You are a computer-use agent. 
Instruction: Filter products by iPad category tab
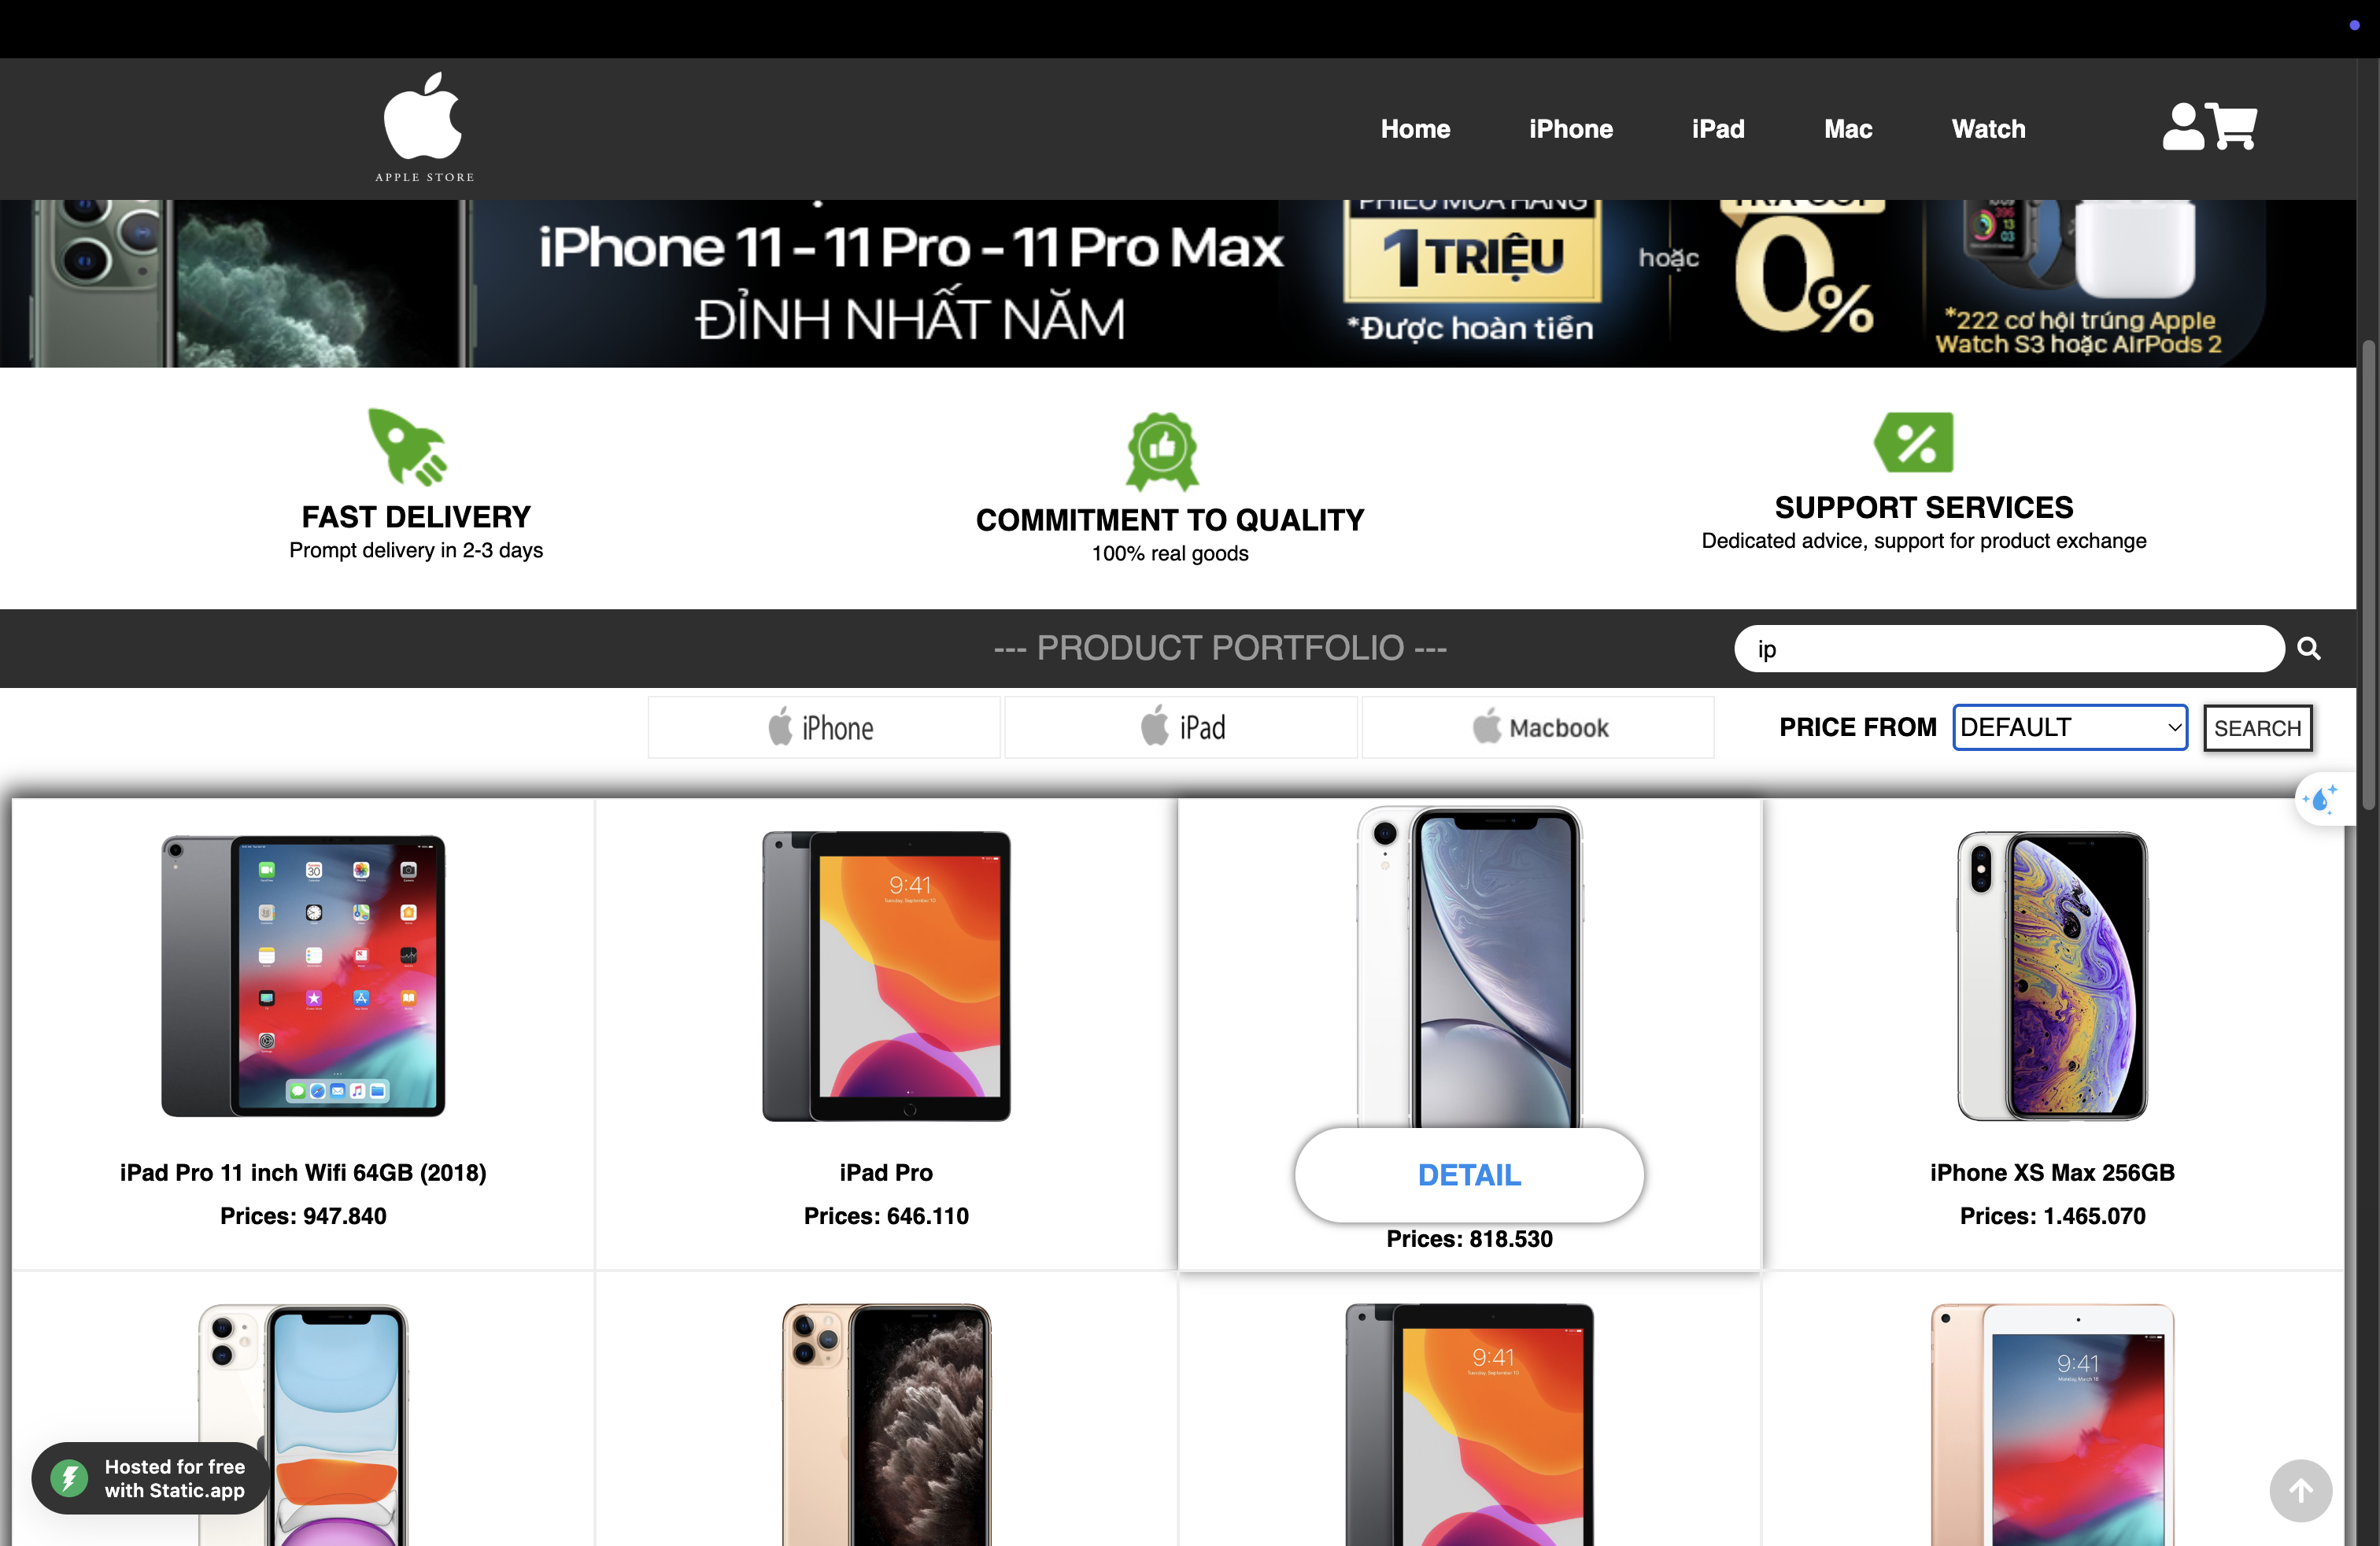click(x=1181, y=727)
